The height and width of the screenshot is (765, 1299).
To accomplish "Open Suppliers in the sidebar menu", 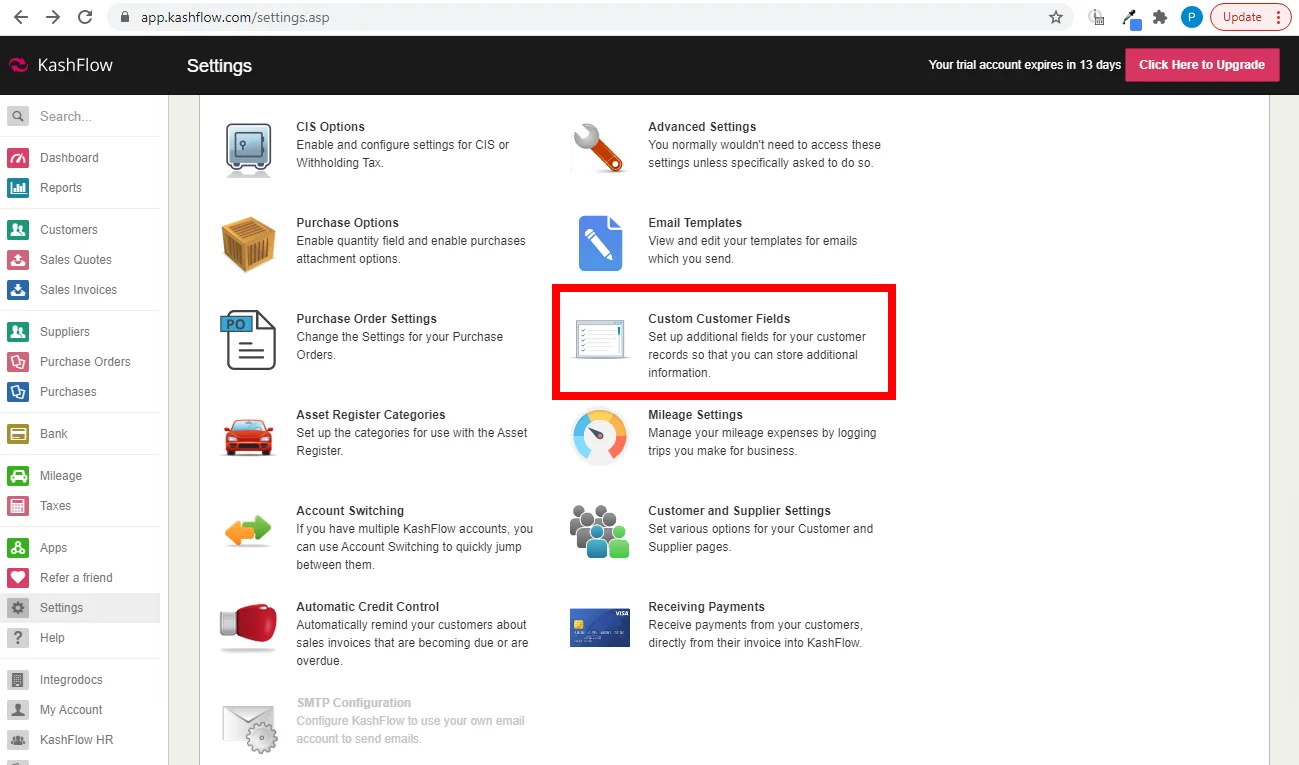I will pos(65,332).
